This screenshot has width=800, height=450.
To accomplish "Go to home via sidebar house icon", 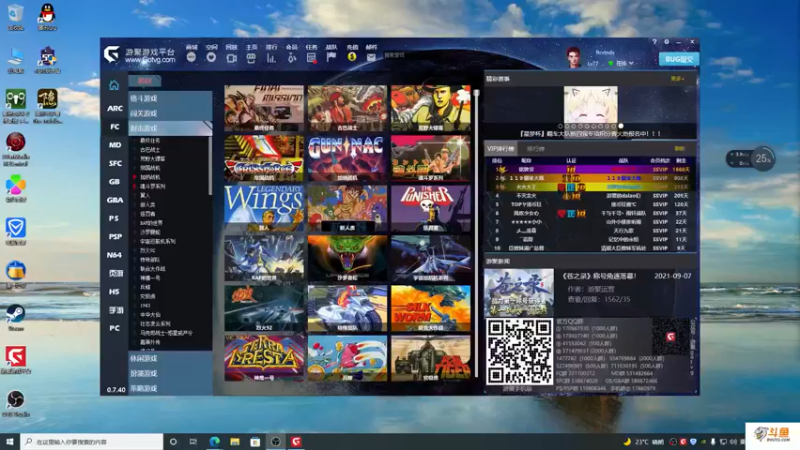I will tap(114, 85).
